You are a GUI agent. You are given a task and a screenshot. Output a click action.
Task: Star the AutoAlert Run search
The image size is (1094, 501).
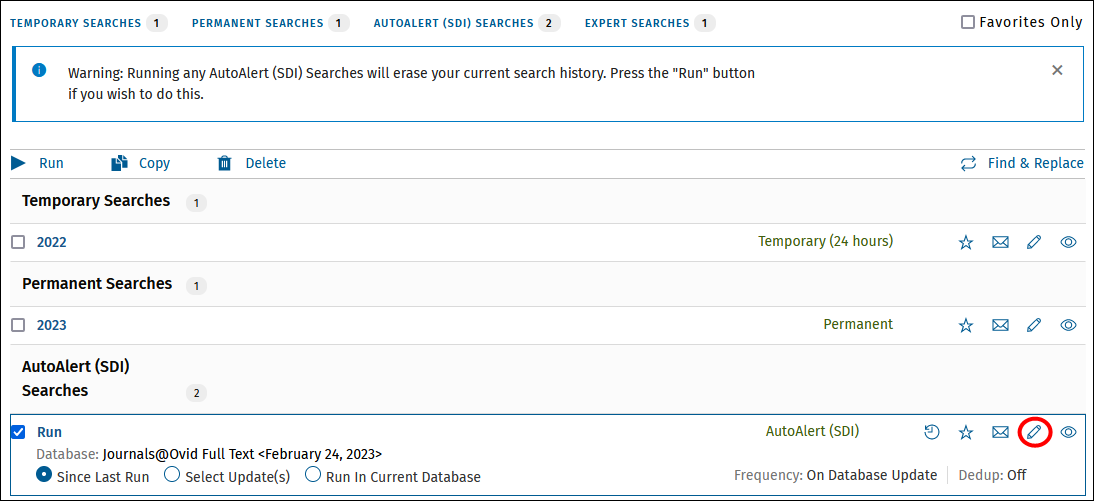point(966,432)
